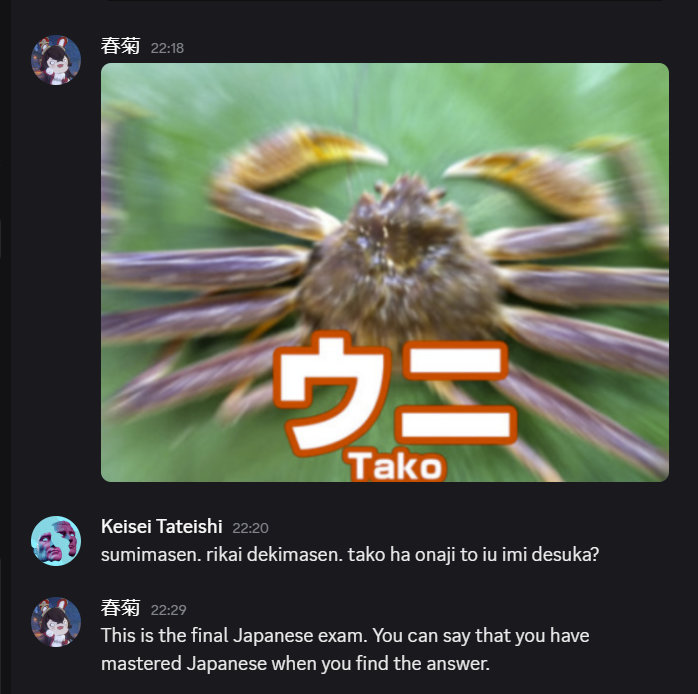Click the Tako subtitle in the image
The height and width of the screenshot is (694, 698).
395,466
